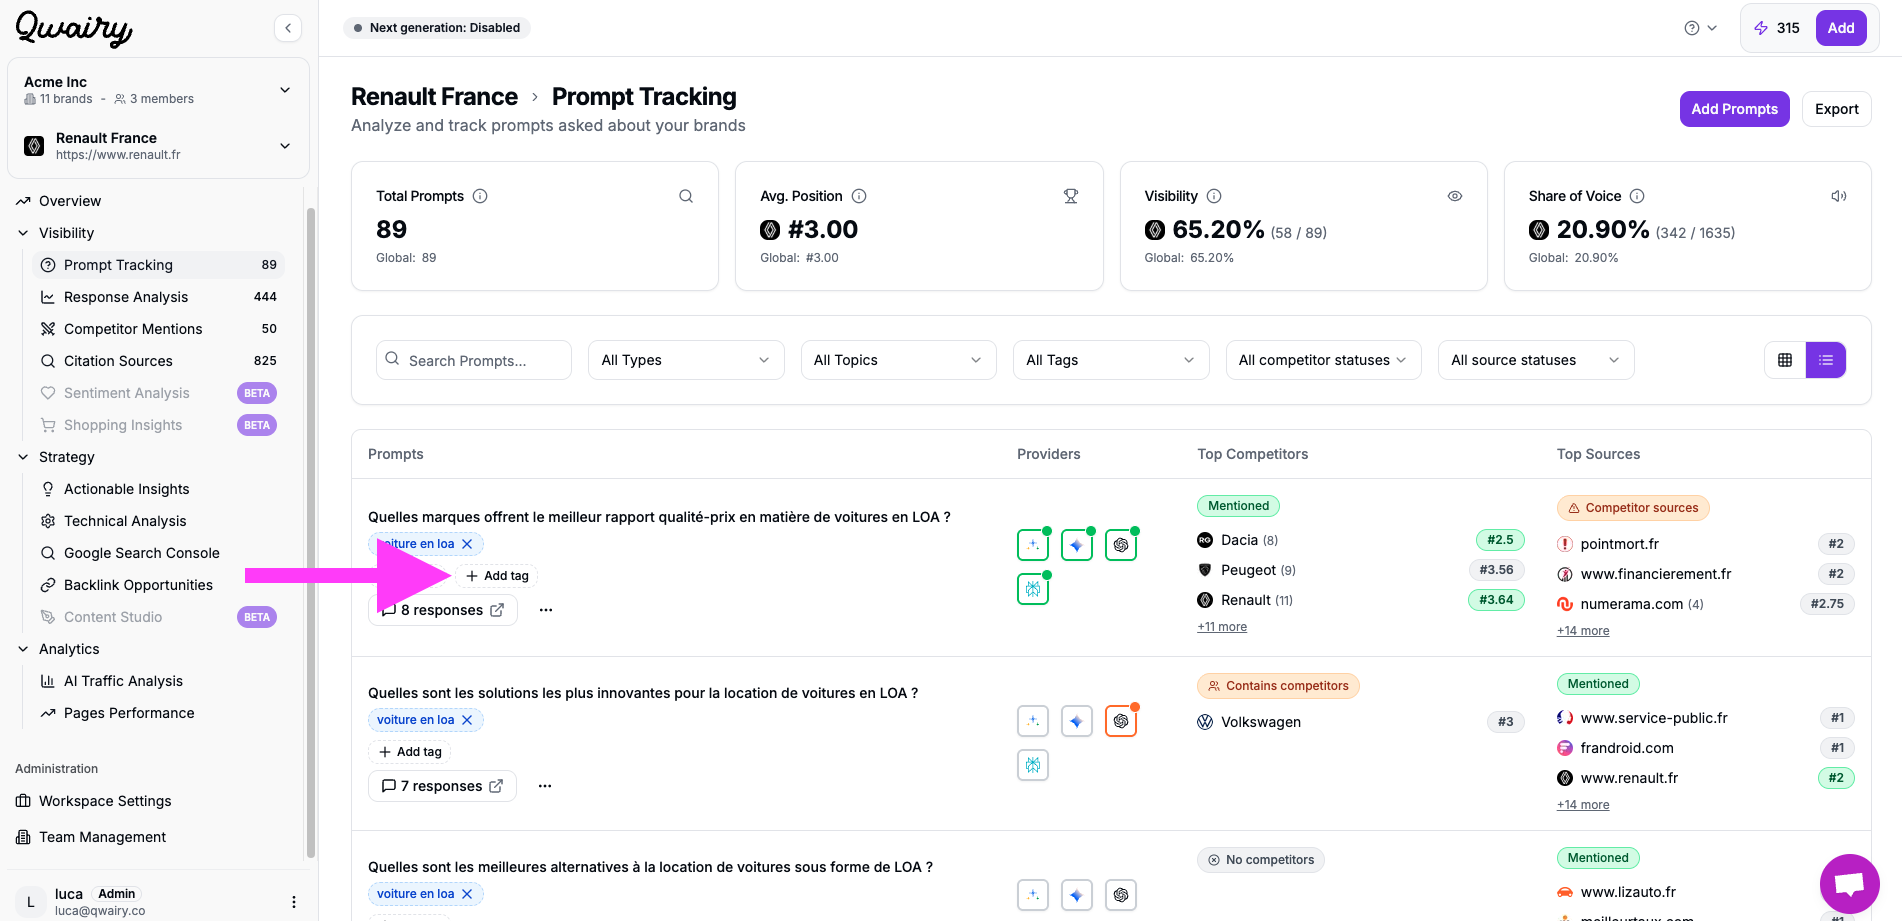Click the ChatGPT provider icon in the third prompt row

click(1121, 895)
